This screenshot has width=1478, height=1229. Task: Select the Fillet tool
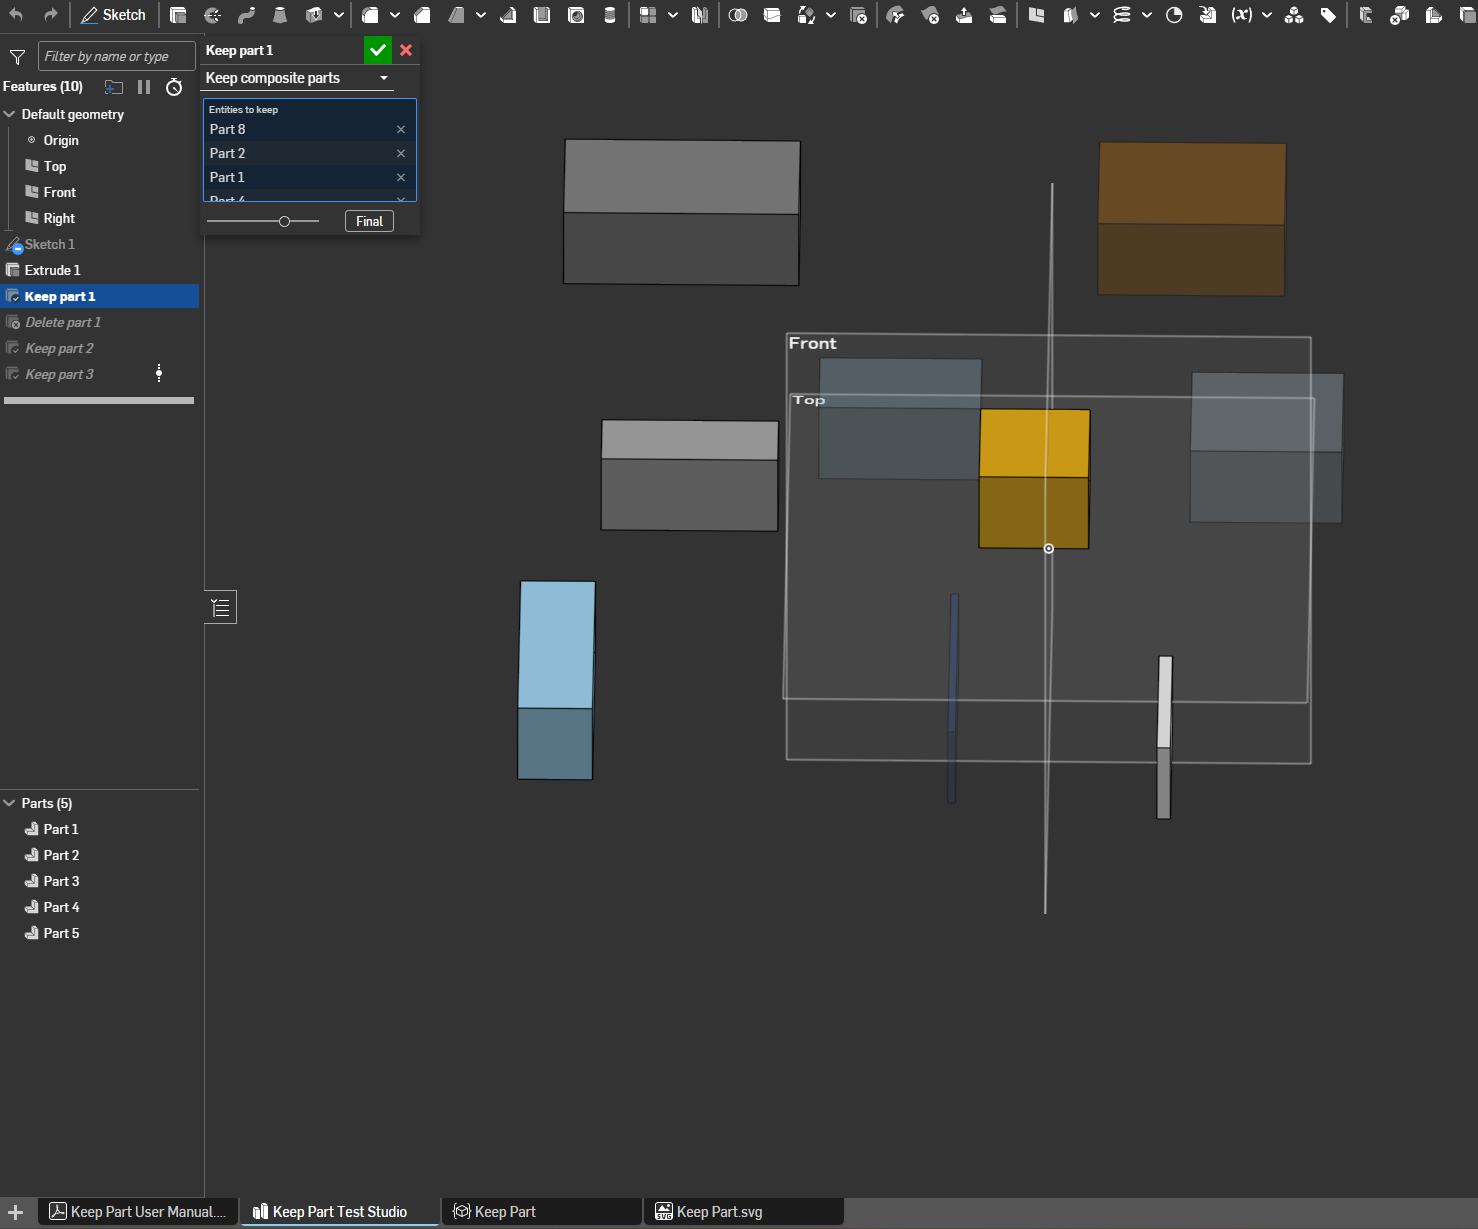coord(370,15)
